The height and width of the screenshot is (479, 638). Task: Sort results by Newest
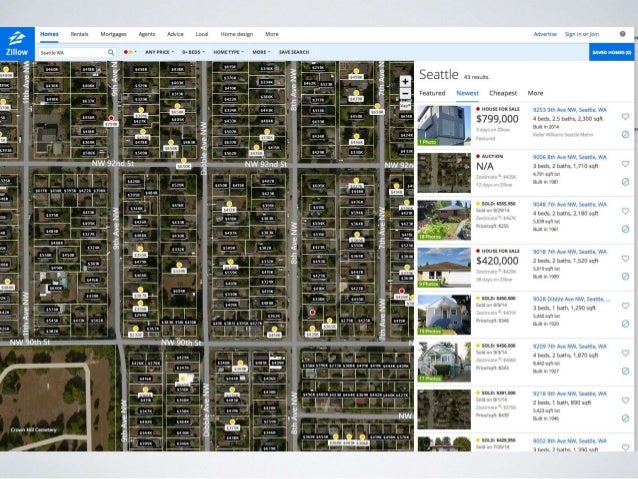pyautogui.click(x=468, y=93)
